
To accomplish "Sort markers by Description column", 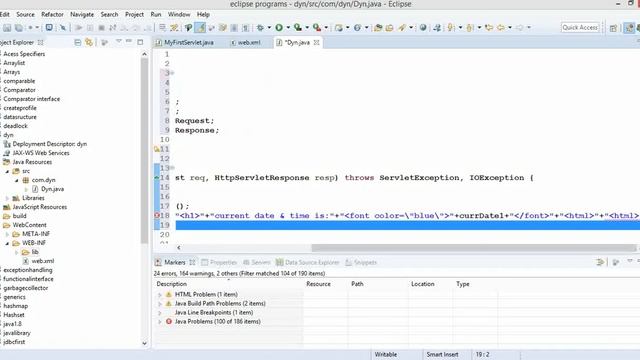I will (x=172, y=284).
